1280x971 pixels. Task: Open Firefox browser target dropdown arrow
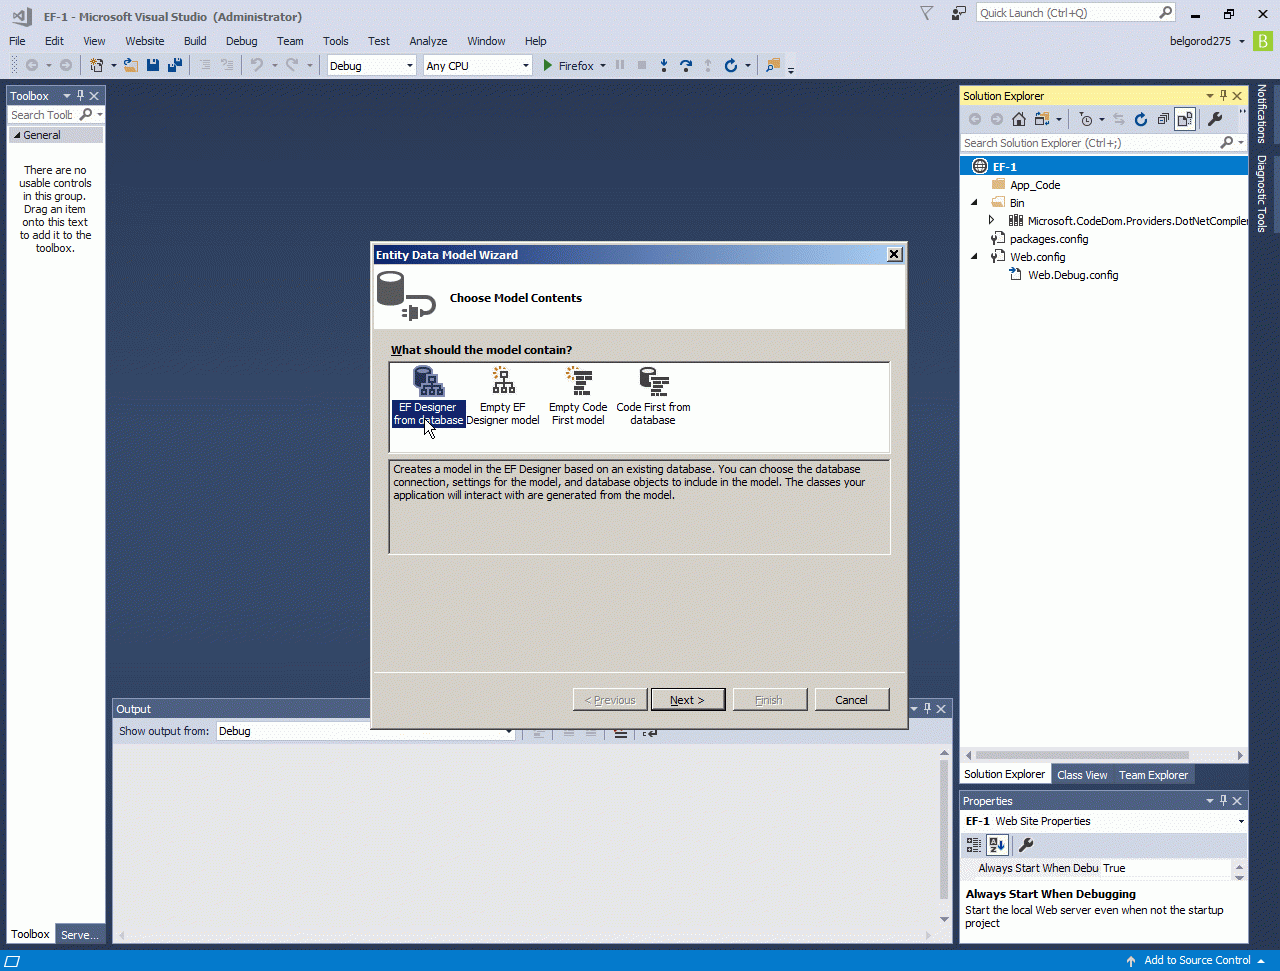(603, 66)
